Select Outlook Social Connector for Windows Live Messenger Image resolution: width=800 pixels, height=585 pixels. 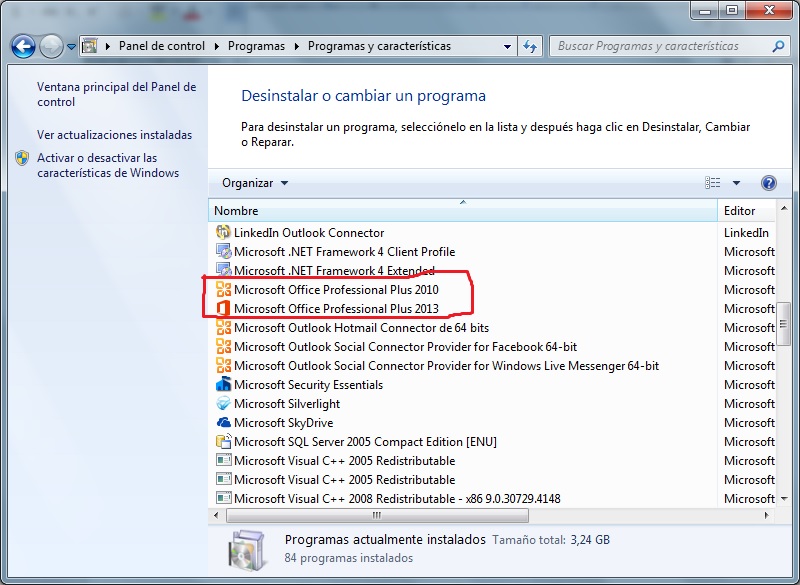[446, 365]
